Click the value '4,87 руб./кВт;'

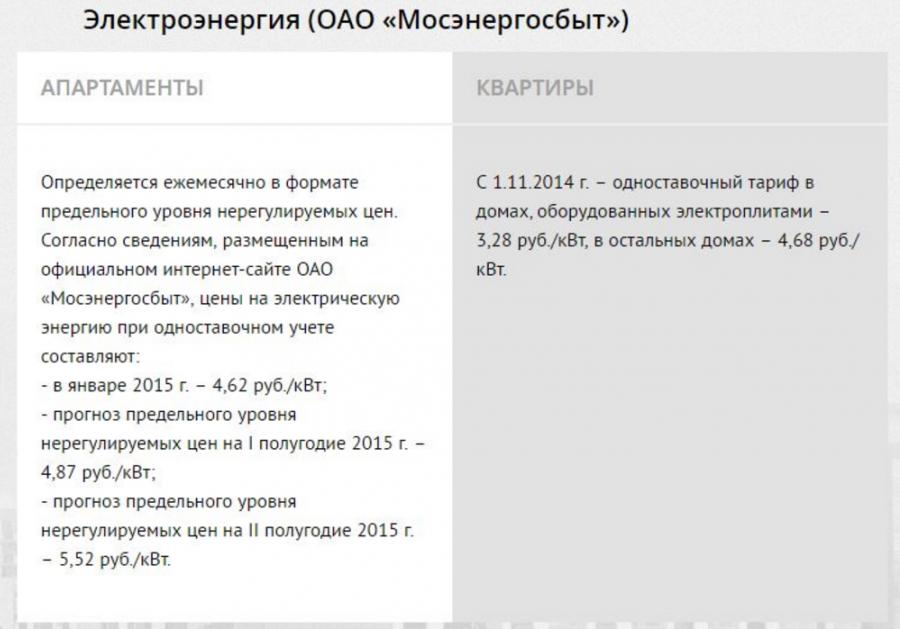pos(98,473)
